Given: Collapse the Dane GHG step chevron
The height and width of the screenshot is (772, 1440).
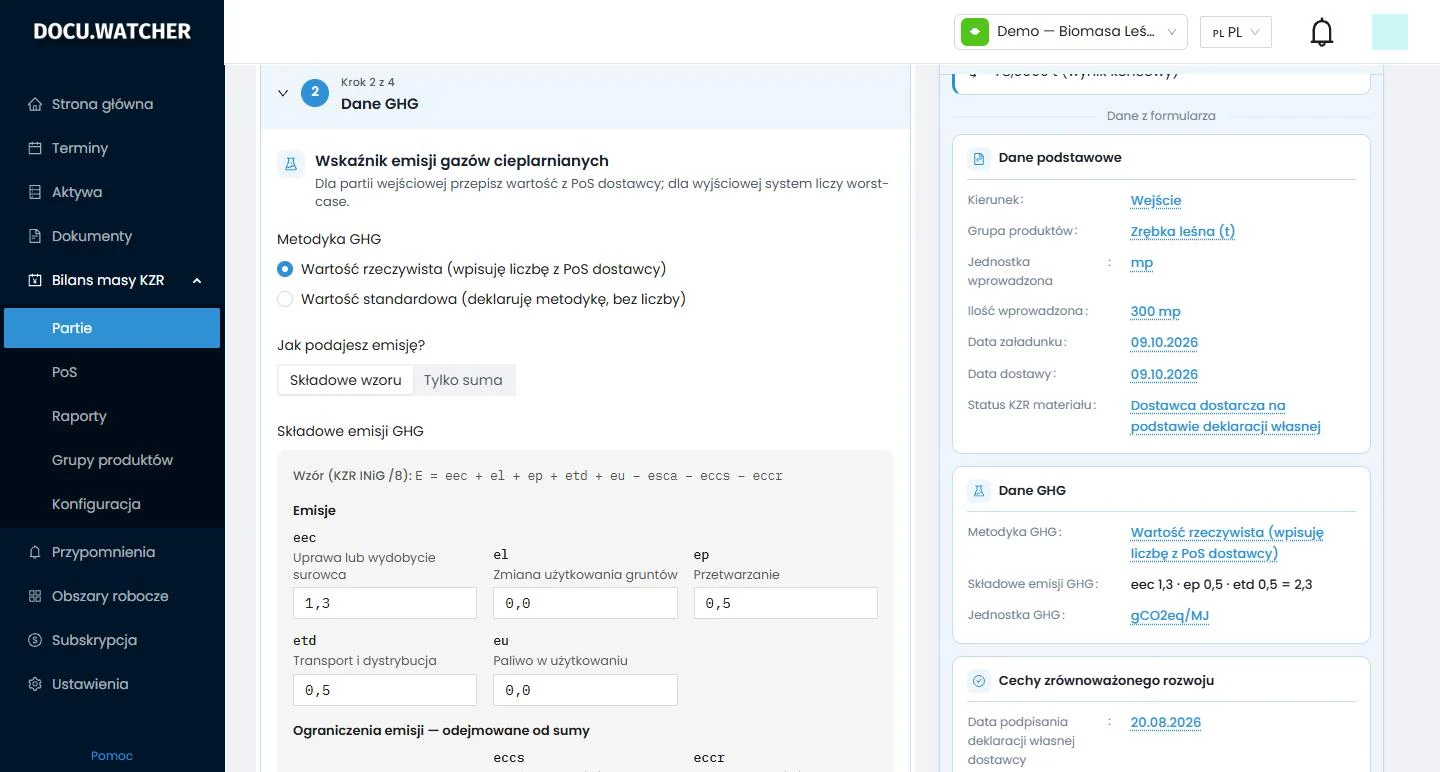Looking at the screenshot, I should click(x=283, y=93).
